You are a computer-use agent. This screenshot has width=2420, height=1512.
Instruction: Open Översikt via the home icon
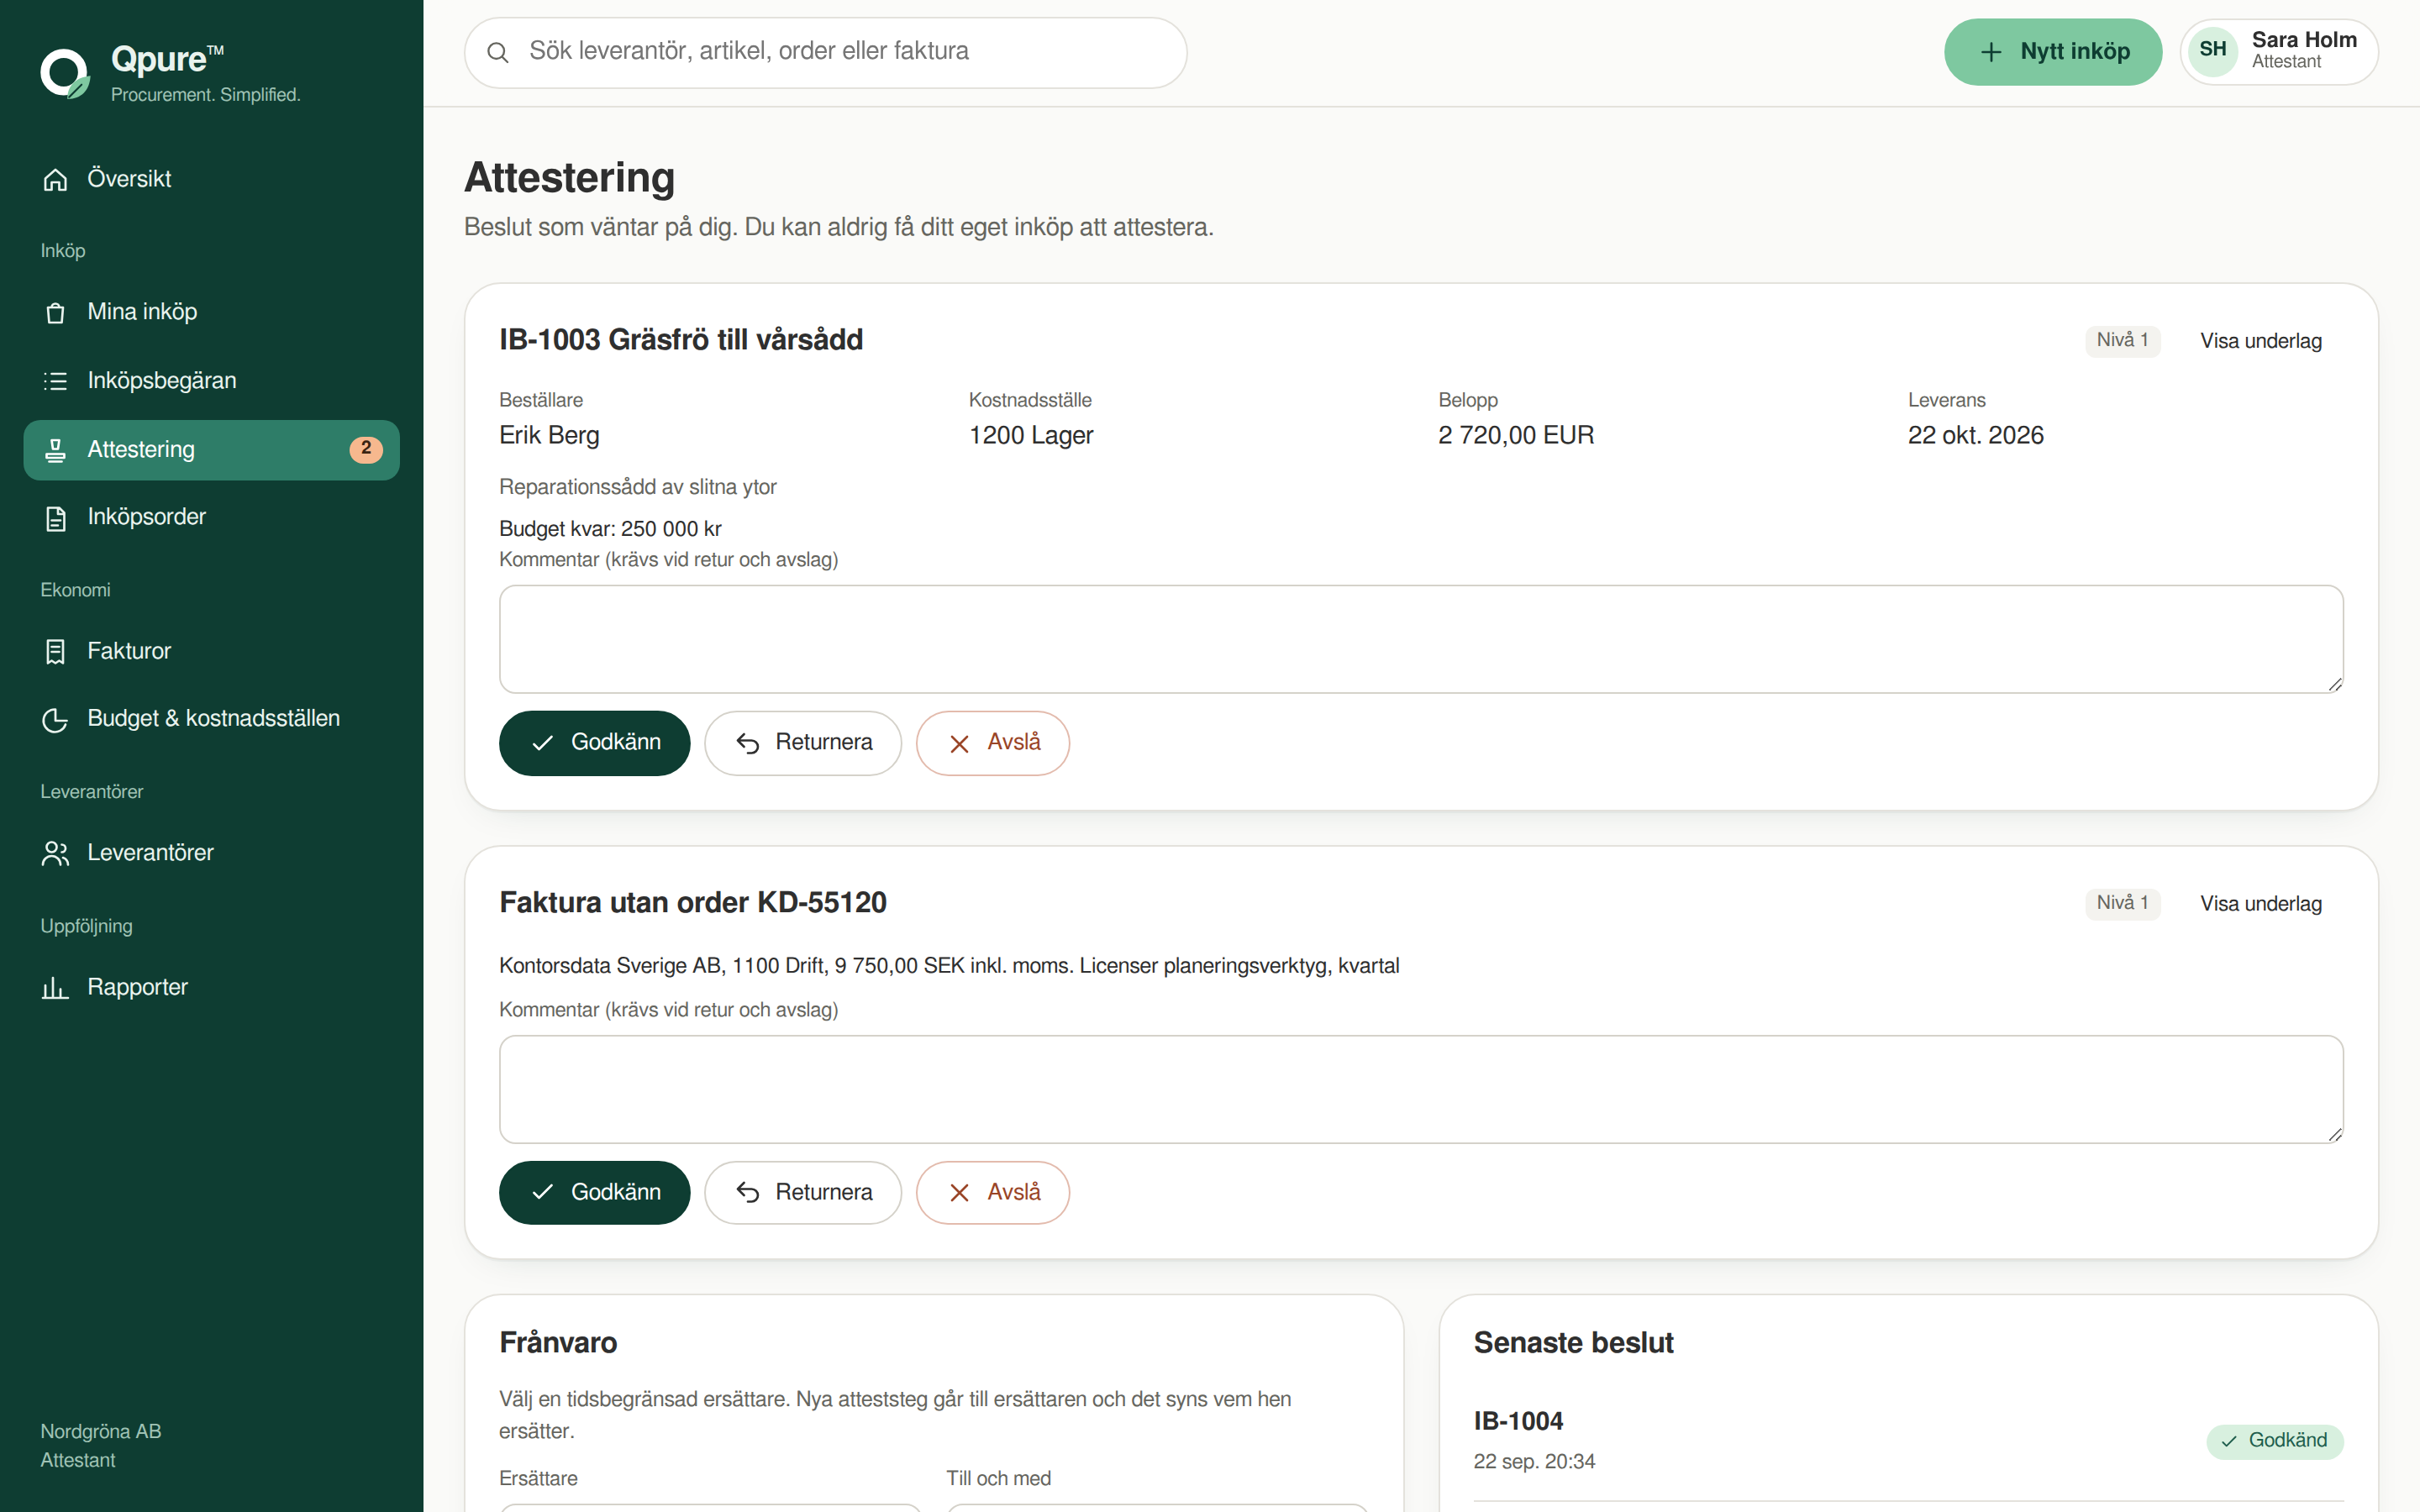pos(55,180)
